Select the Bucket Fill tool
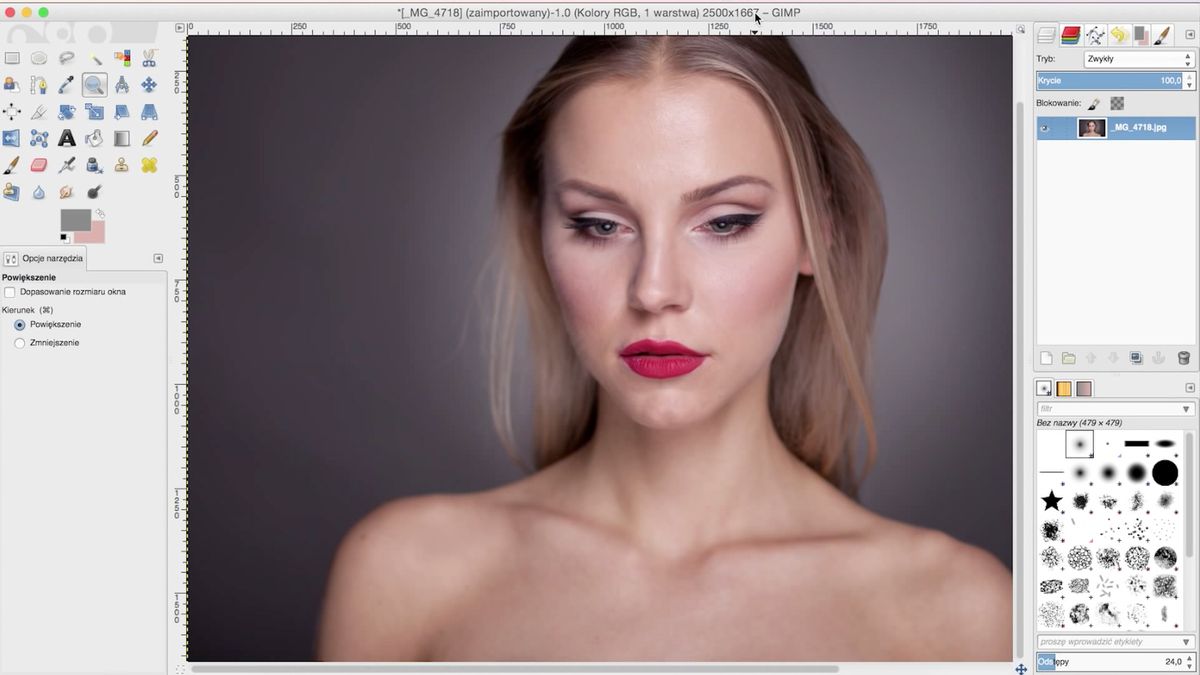 pos(94,138)
